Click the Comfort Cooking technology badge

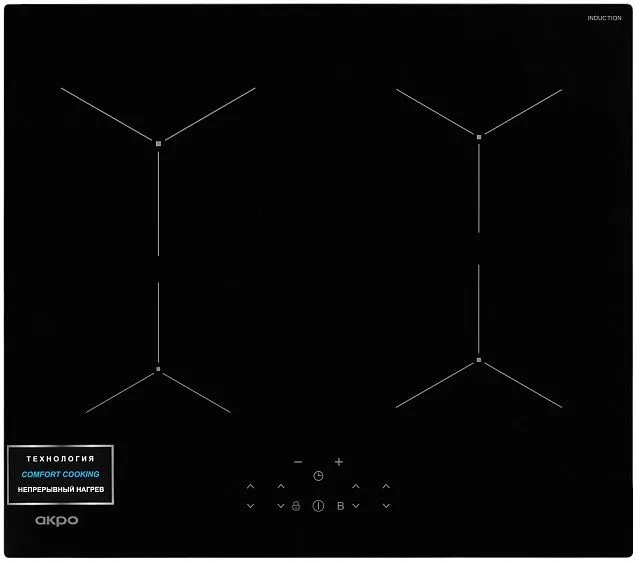click(61, 474)
